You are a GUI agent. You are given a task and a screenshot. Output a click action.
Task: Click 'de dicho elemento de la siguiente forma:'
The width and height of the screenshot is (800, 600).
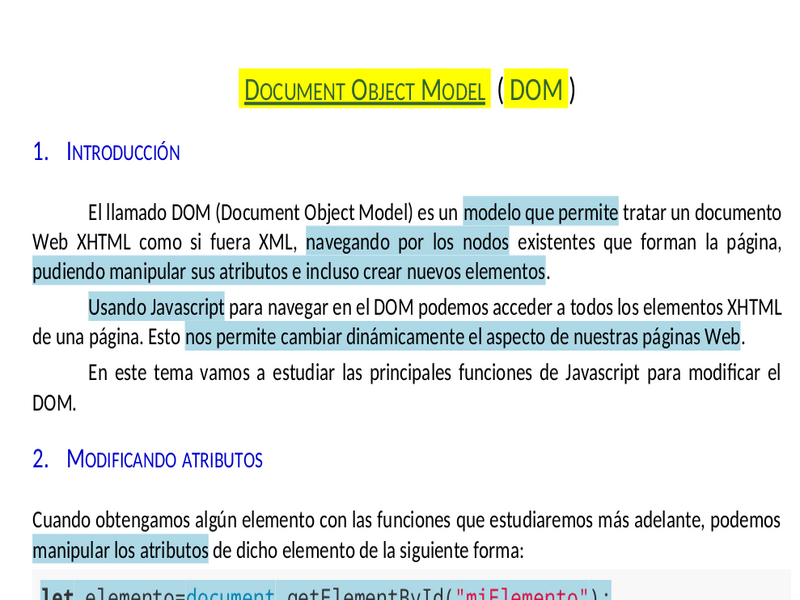click(x=368, y=550)
